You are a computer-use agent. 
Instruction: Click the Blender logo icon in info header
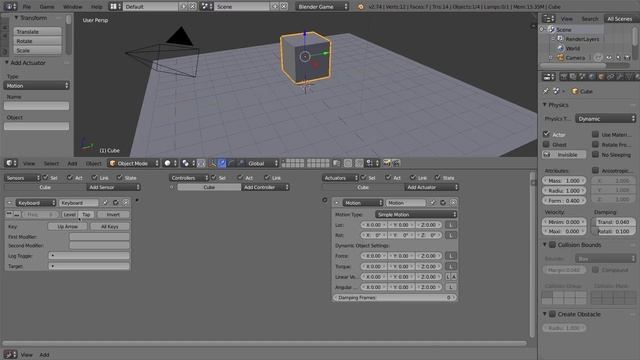360,7
